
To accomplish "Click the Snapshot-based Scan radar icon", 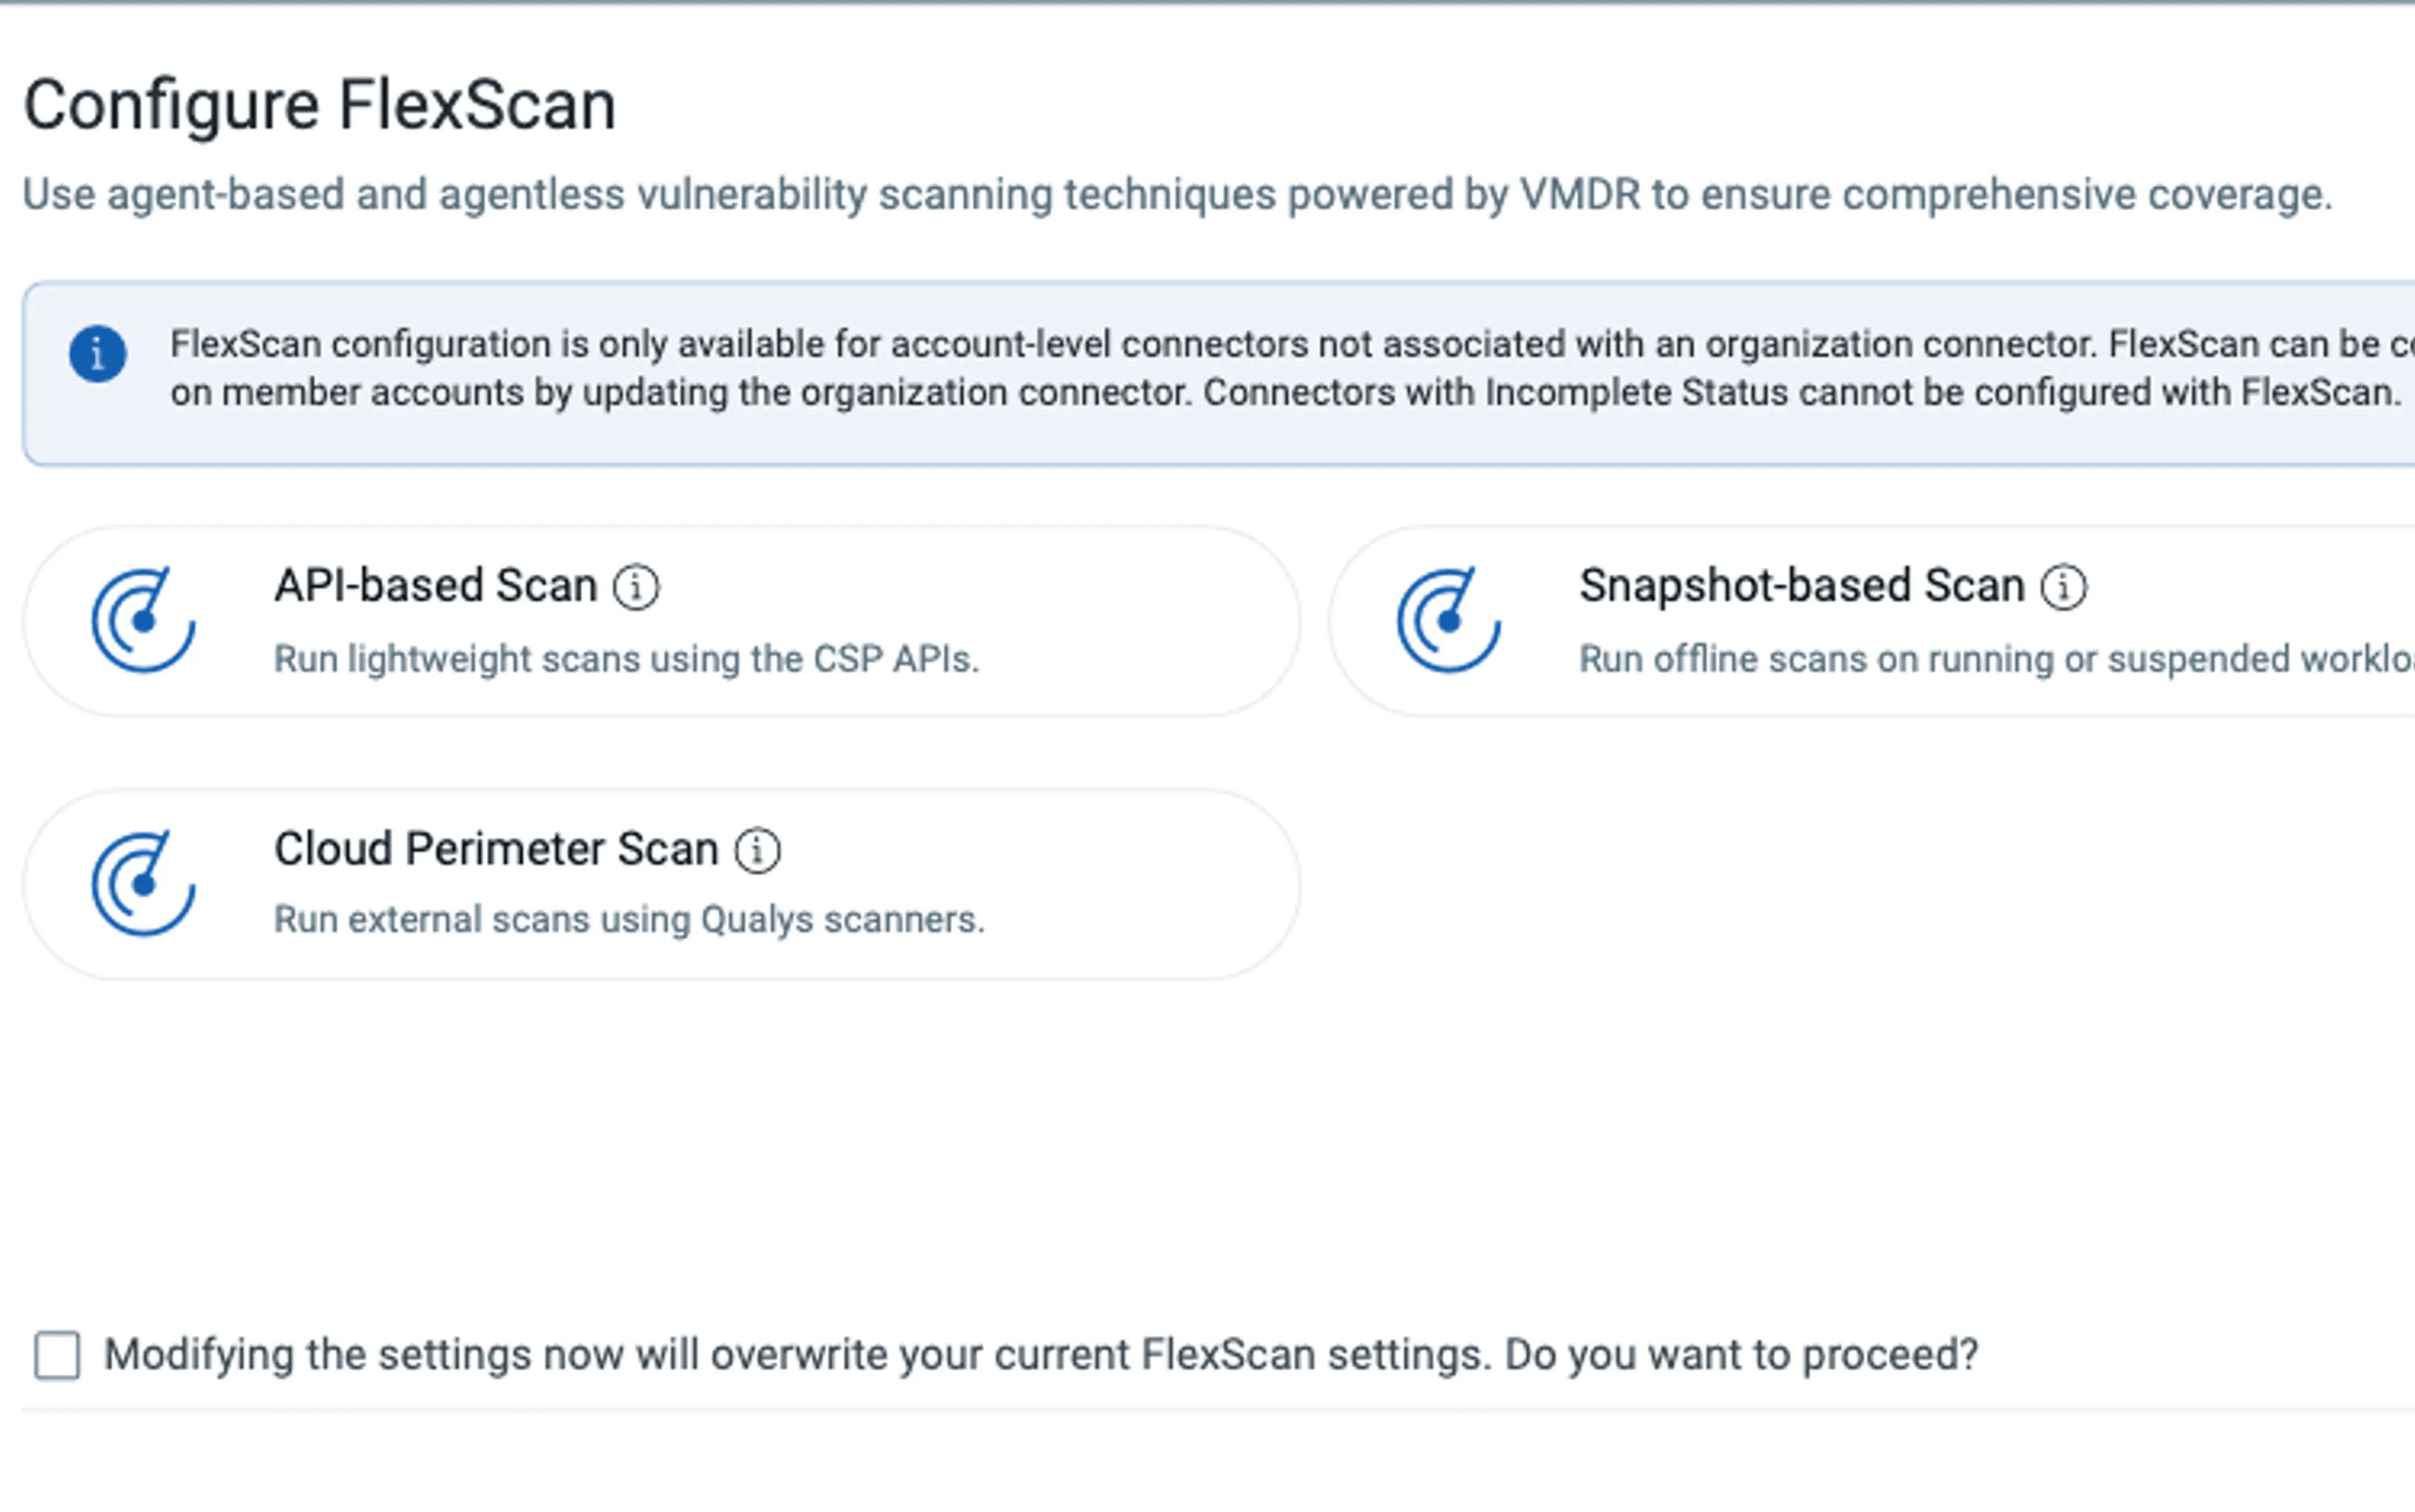I will point(1448,620).
